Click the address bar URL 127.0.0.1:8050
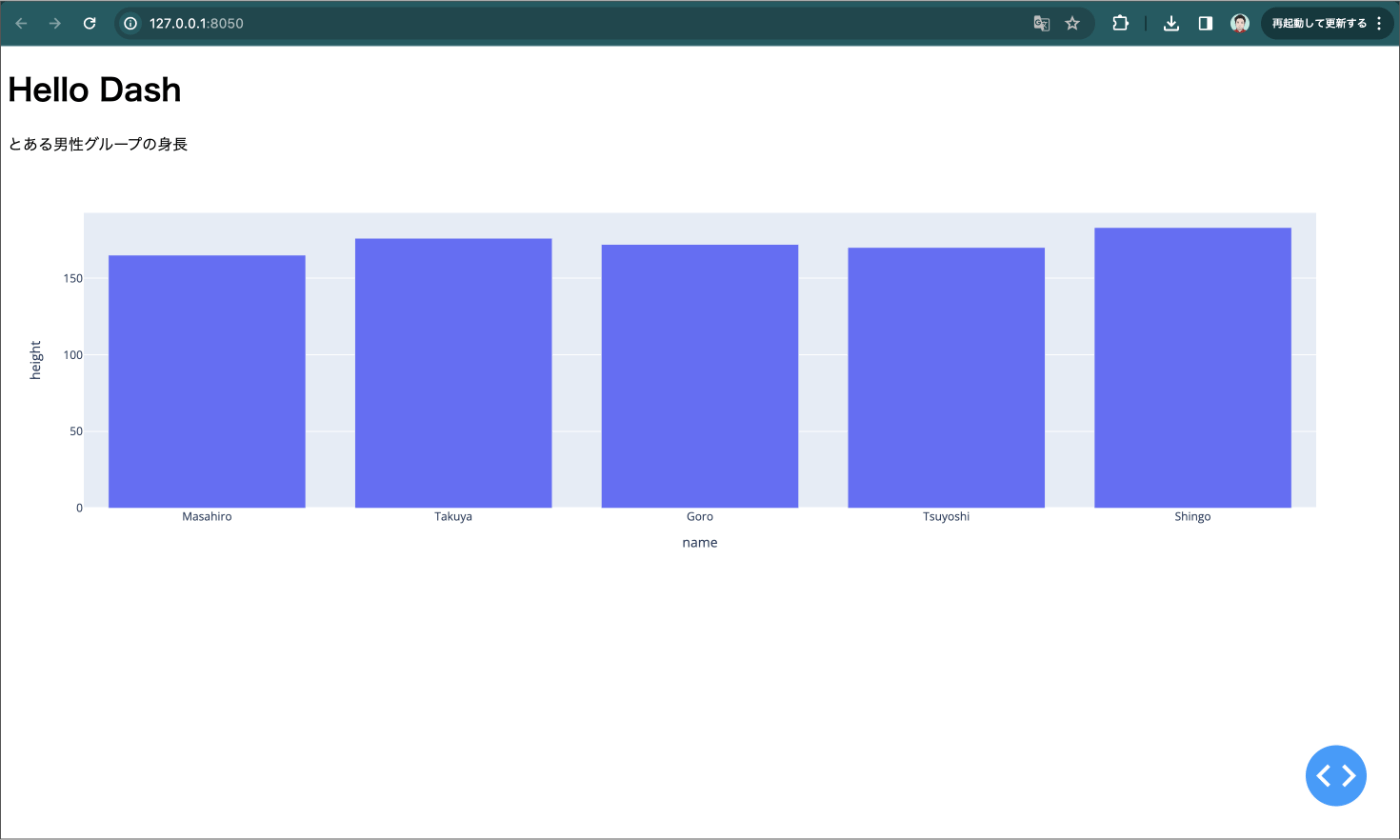Image resolution: width=1400 pixels, height=840 pixels. 196,23
